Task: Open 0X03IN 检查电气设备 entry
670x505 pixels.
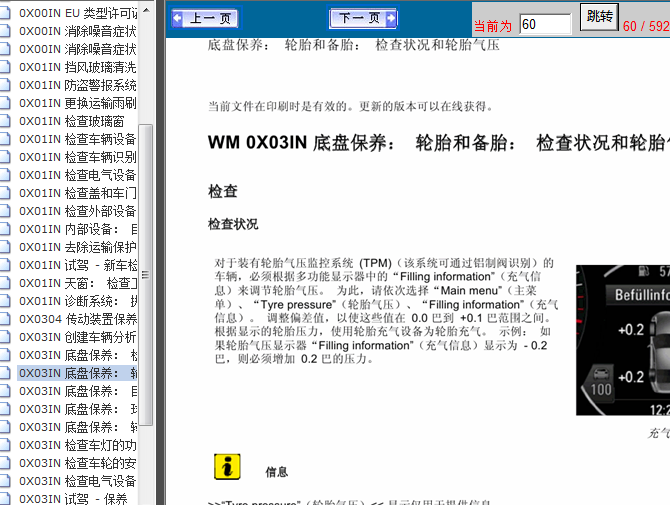Action: pyautogui.click(x=78, y=481)
